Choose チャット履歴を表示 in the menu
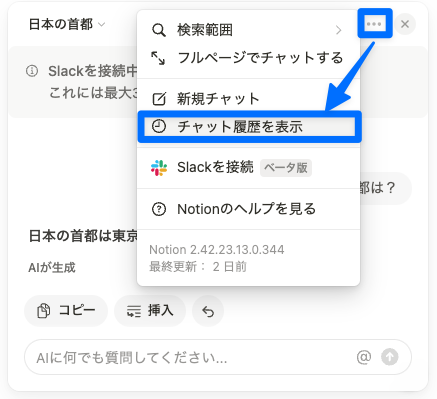Image resolution: width=437 pixels, height=399 pixels. [249, 127]
